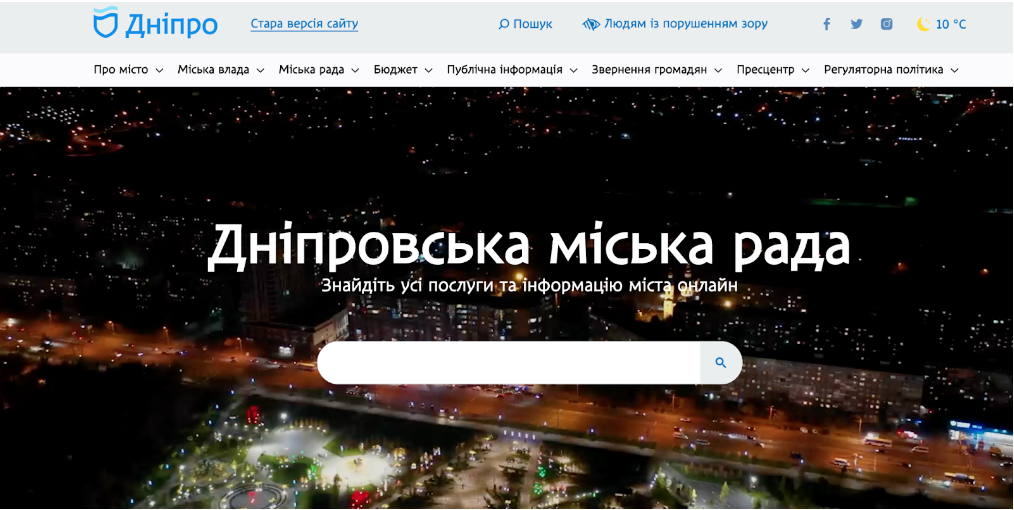Open the Instagram profile icon
Image resolution: width=1014 pixels, height=510 pixels.
tap(887, 25)
